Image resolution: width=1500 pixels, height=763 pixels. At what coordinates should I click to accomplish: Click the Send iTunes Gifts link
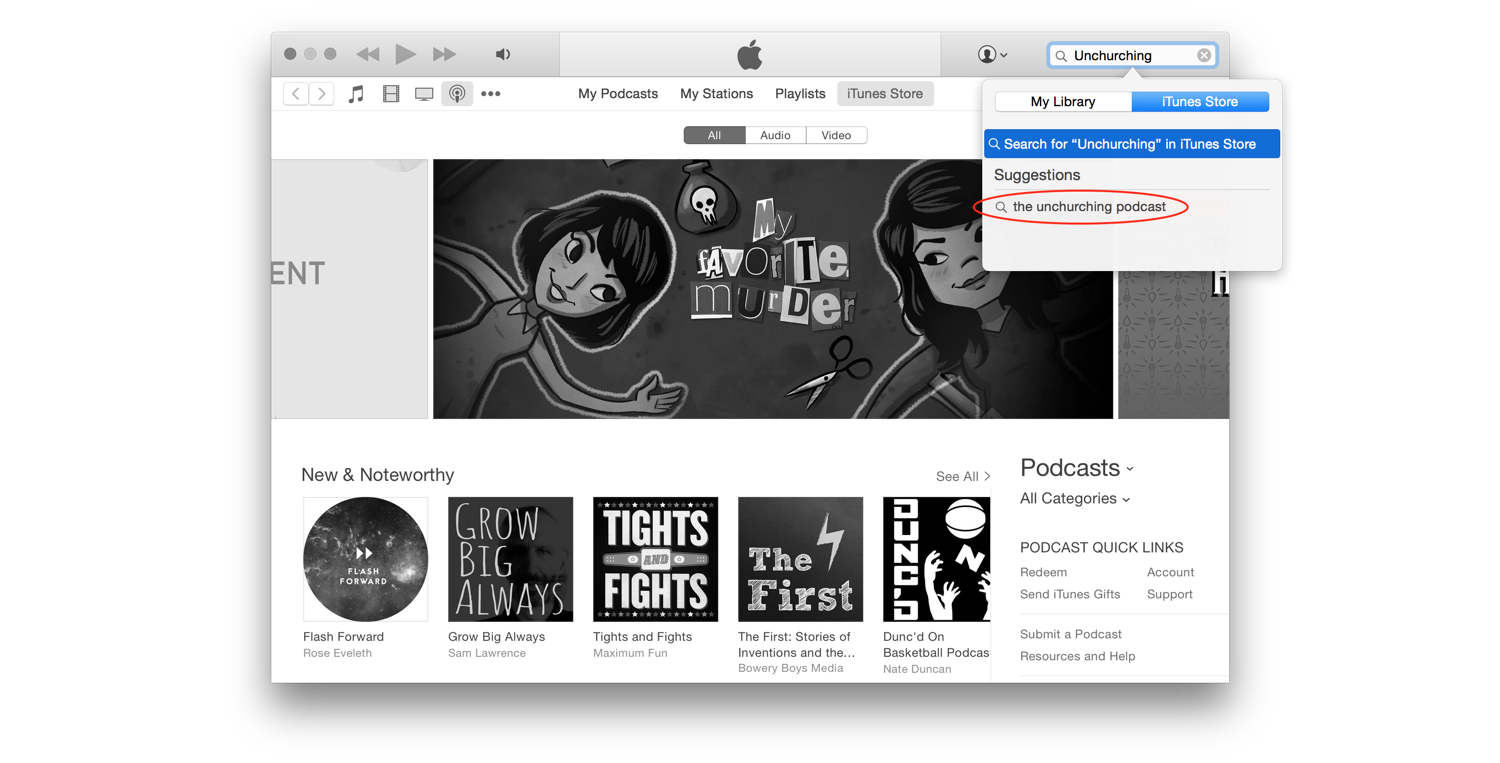point(1070,595)
